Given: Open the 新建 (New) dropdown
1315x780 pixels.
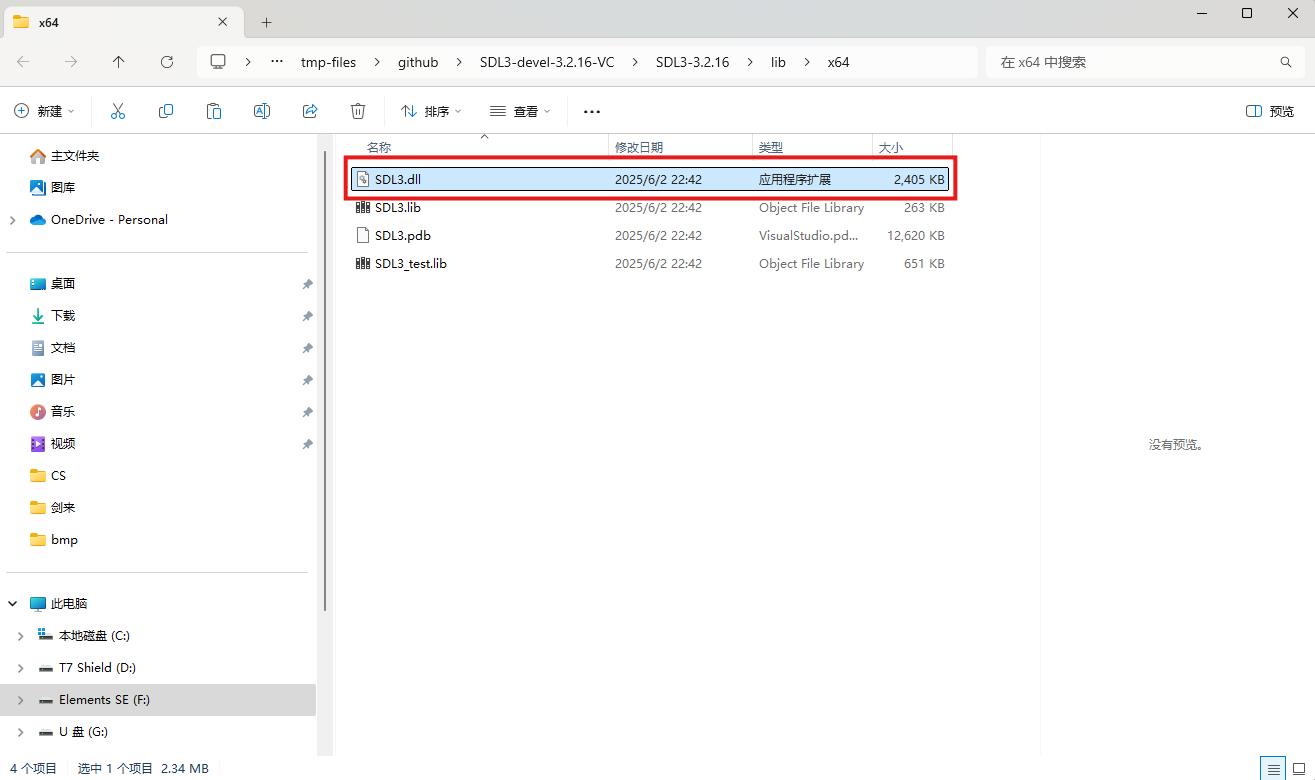Looking at the screenshot, I should click(x=44, y=111).
